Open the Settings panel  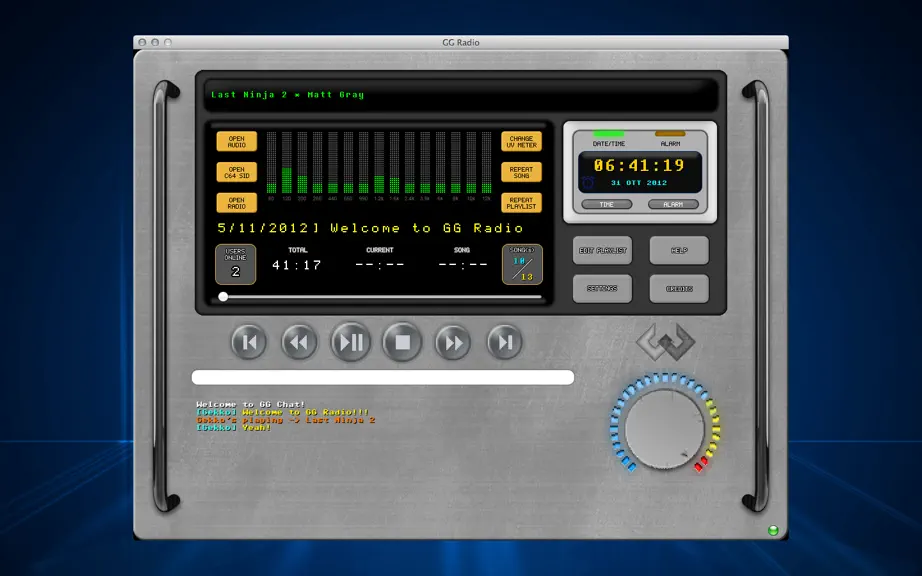pos(602,289)
